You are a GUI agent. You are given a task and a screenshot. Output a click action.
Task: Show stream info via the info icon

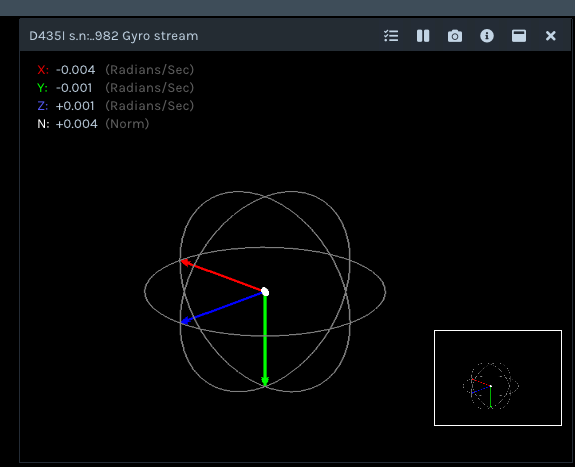(x=487, y=36)
